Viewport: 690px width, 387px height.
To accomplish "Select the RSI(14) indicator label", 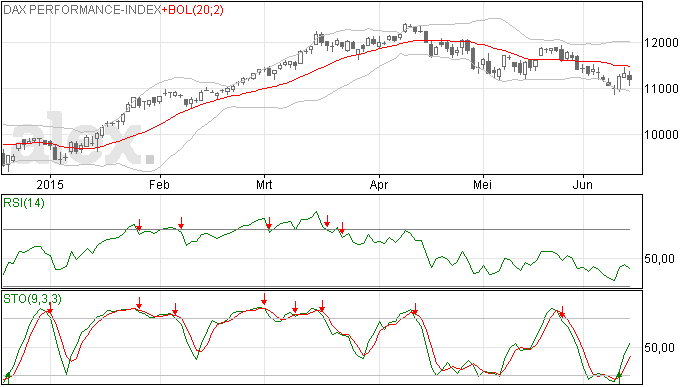I will (24, 203).
